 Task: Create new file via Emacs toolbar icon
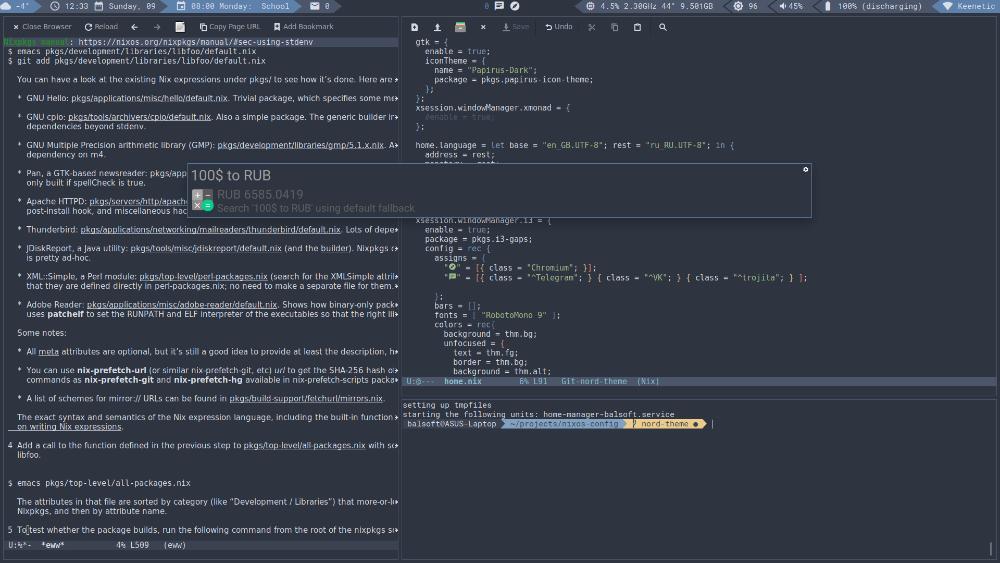pos(415,27)
